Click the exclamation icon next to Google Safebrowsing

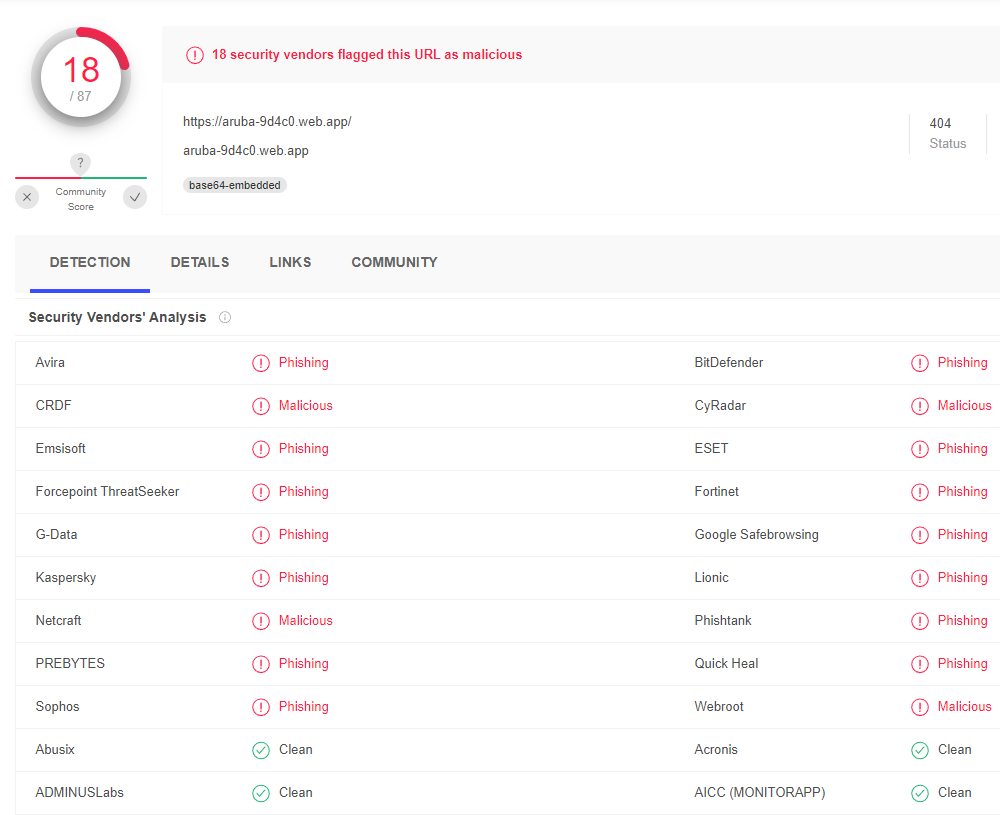pyautogui.click(x=920, y=534)
